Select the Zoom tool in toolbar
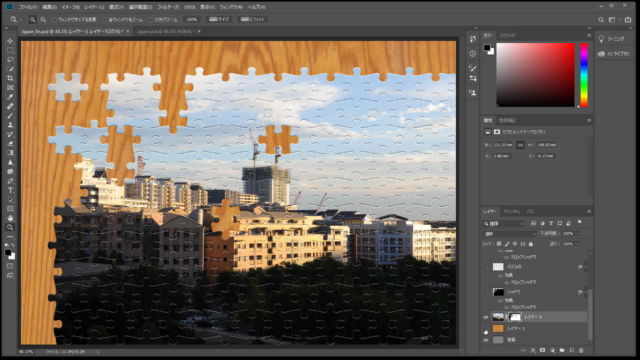 click(x=10, y=228)
